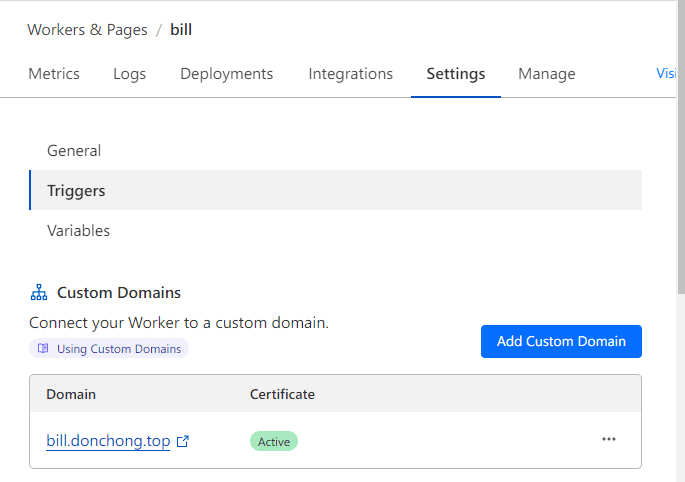The image size is (685, 482).
Task: Click the Active certificate status badge
Action: coord(274,441)
